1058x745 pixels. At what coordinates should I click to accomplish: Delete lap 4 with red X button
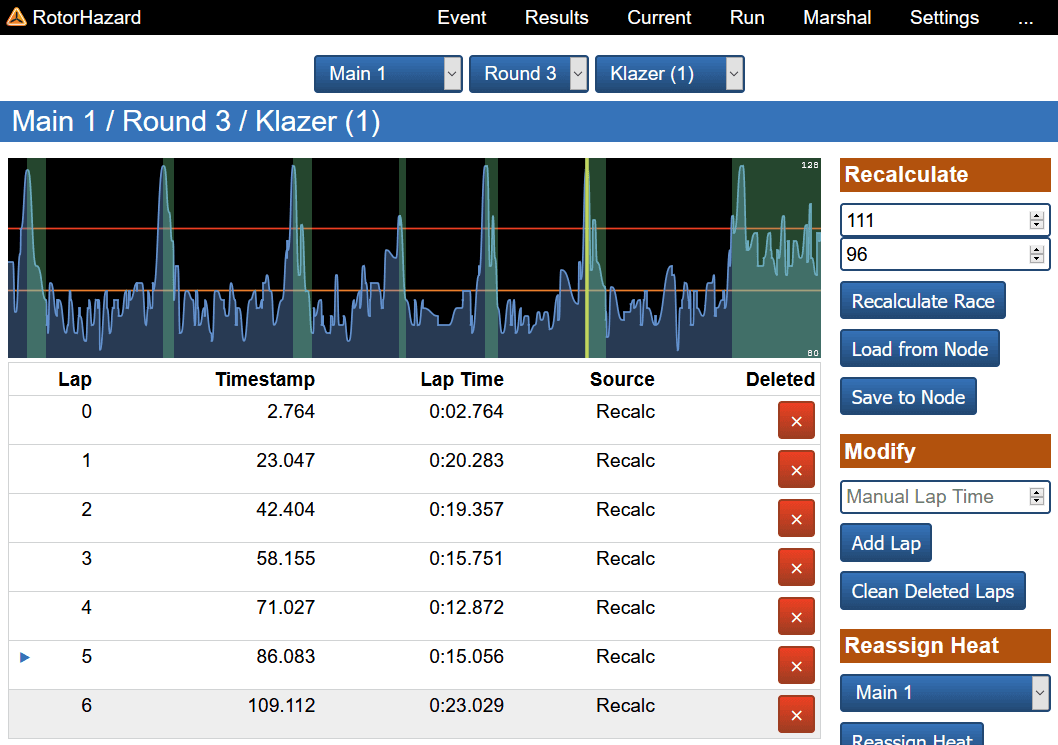click(x=796, y=616)
